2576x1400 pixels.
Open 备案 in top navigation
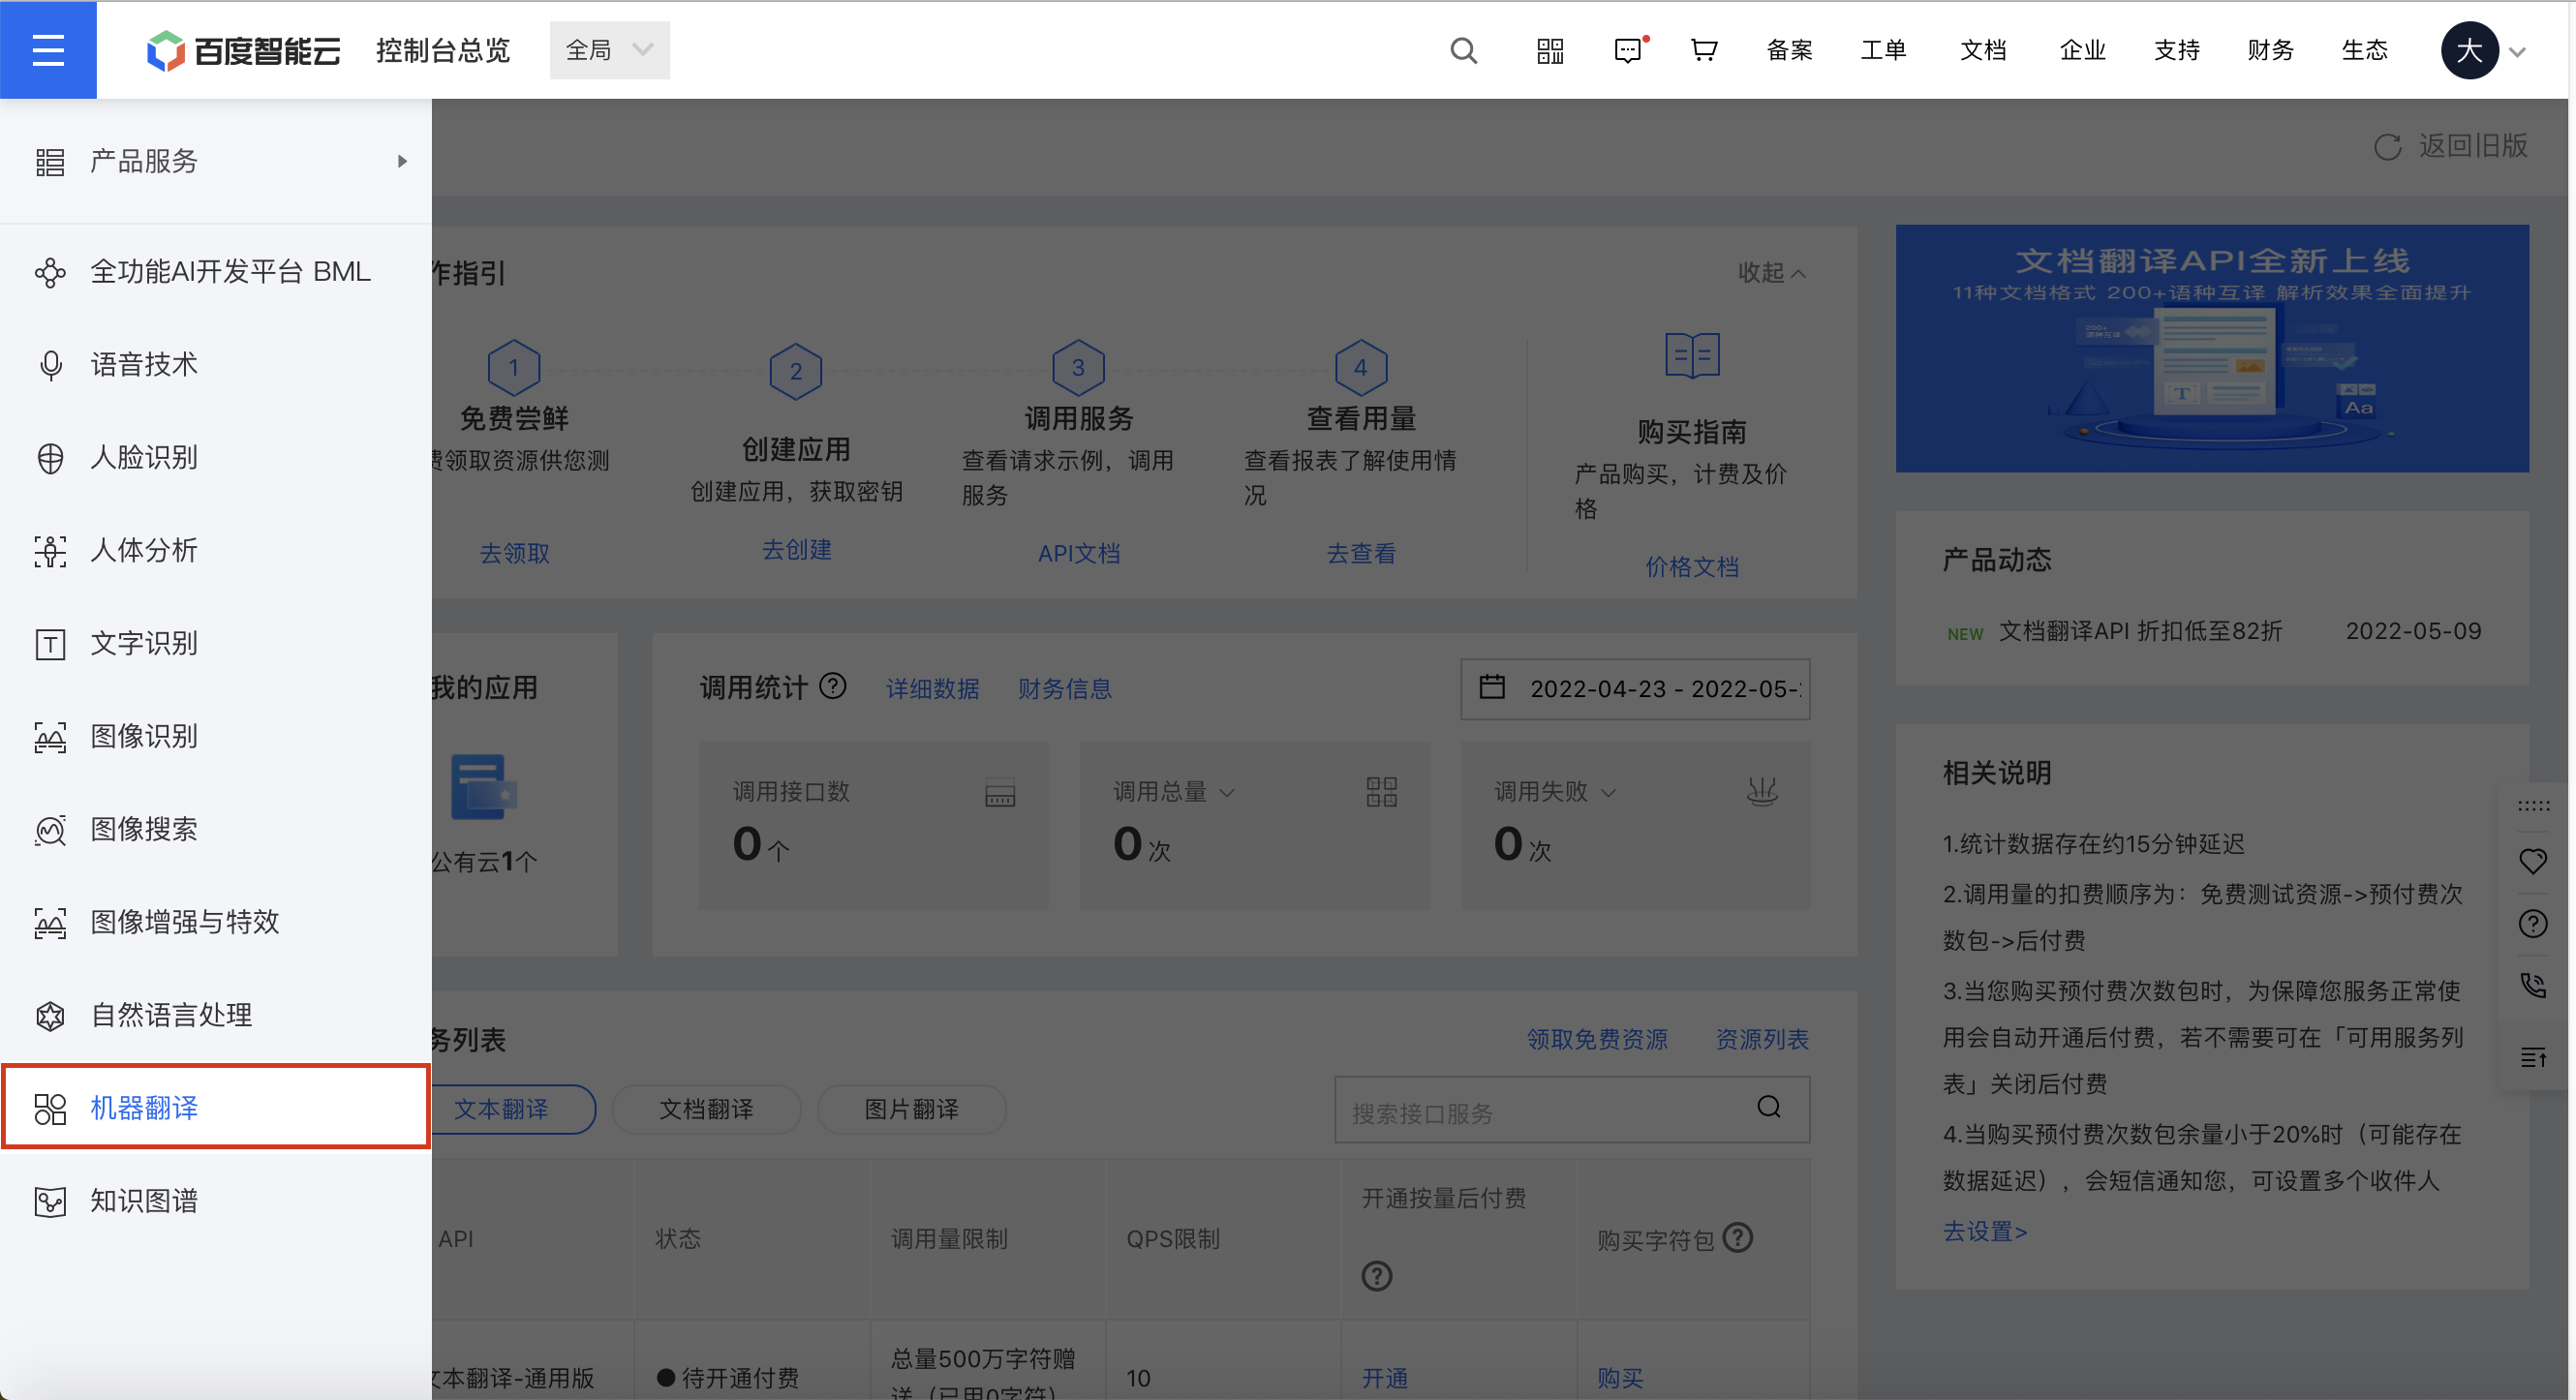click(1789, 50)
